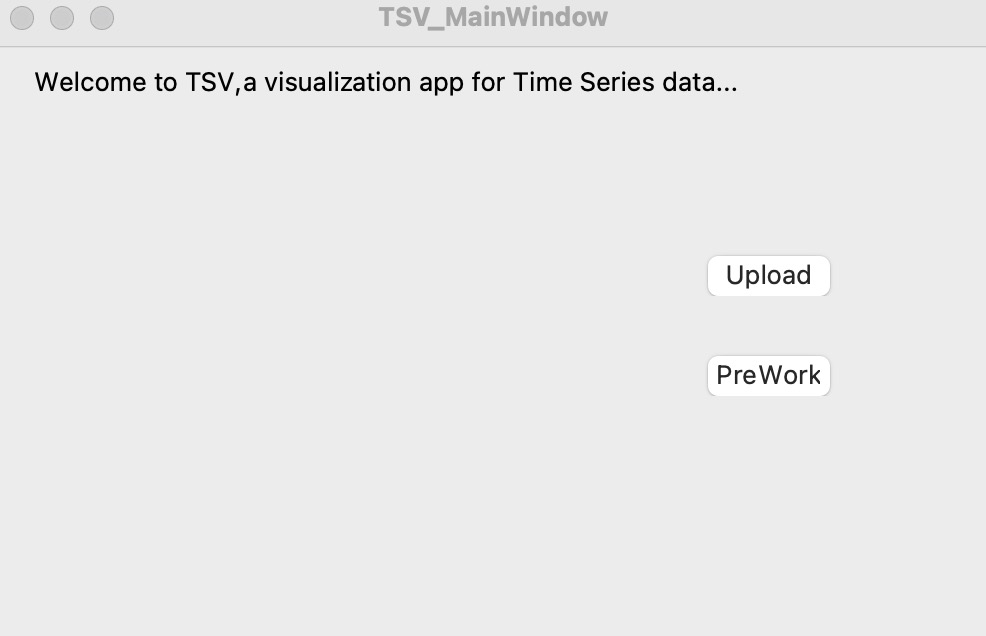Click the "TSV,a" text in the greeting
Image resolution: width=986 pixels, height=636 pixels.
tap(221, 83)
